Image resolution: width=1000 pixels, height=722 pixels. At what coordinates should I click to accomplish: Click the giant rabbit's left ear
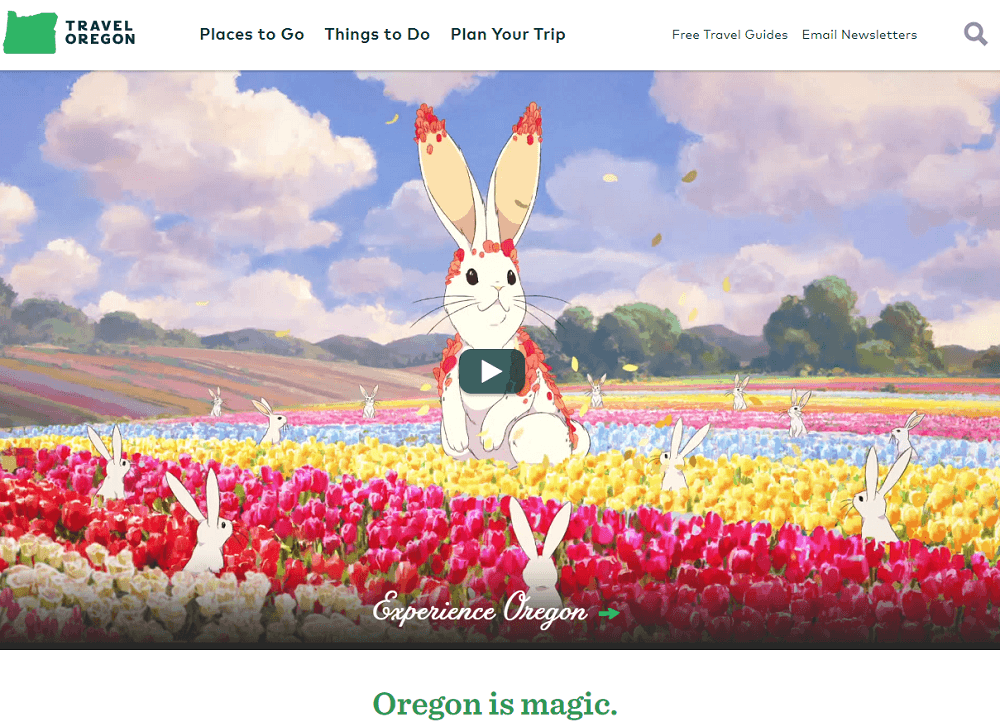tap(445, 179)
